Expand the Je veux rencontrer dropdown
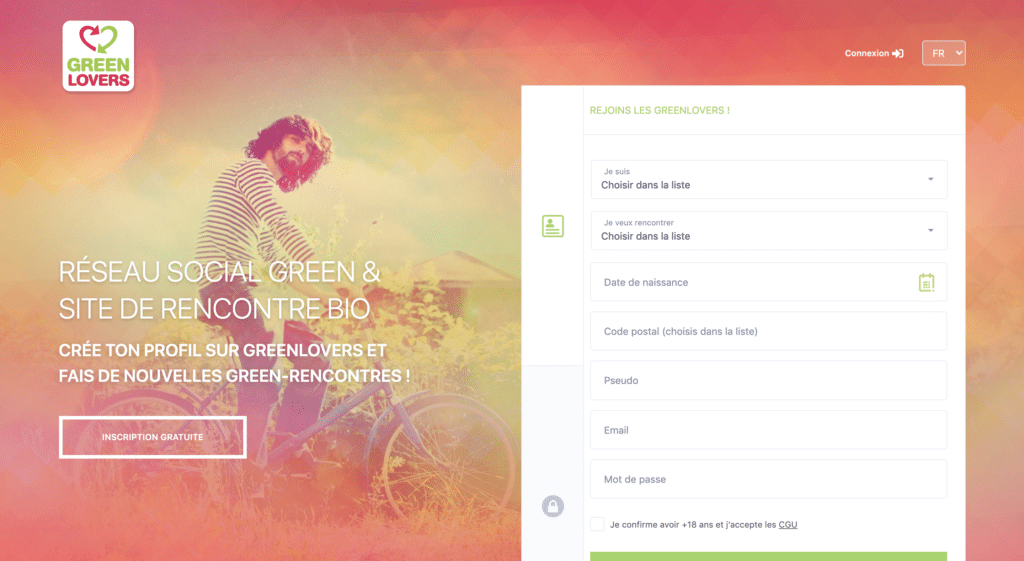 click(x=769, y=231)
